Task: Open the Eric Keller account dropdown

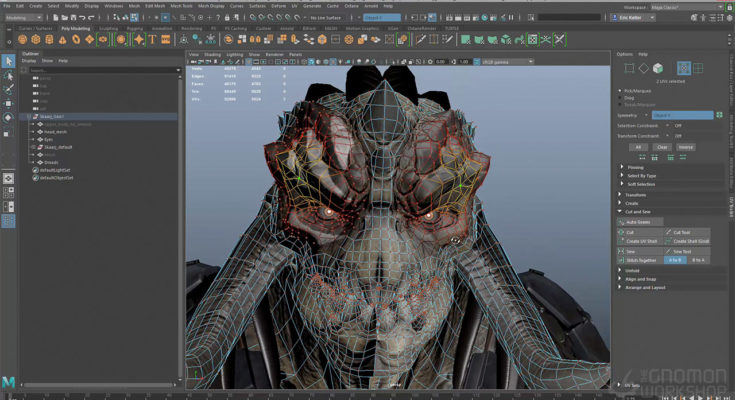Action: coord(632,17)
